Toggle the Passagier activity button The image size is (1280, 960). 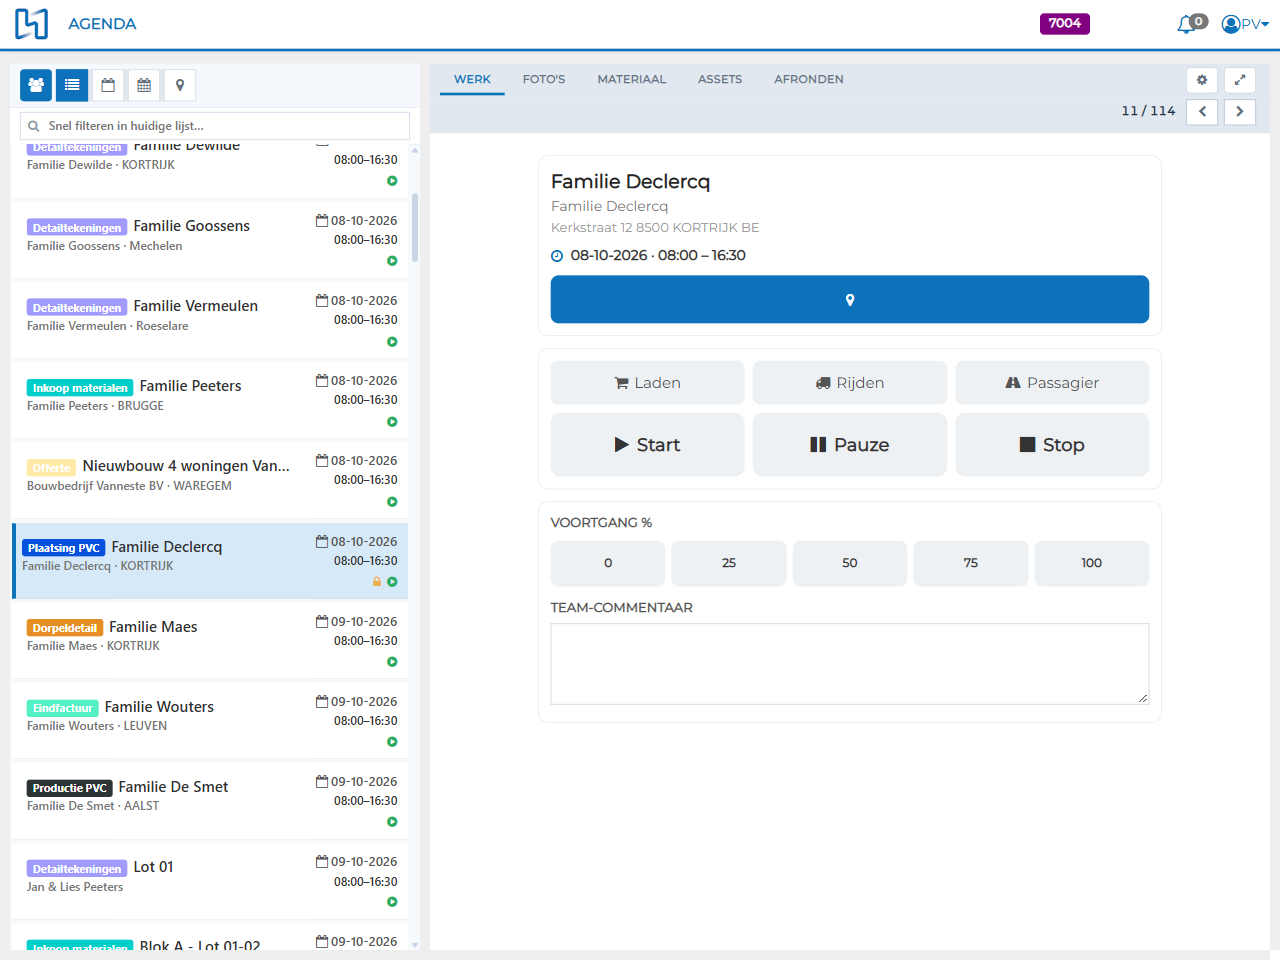1052,383
